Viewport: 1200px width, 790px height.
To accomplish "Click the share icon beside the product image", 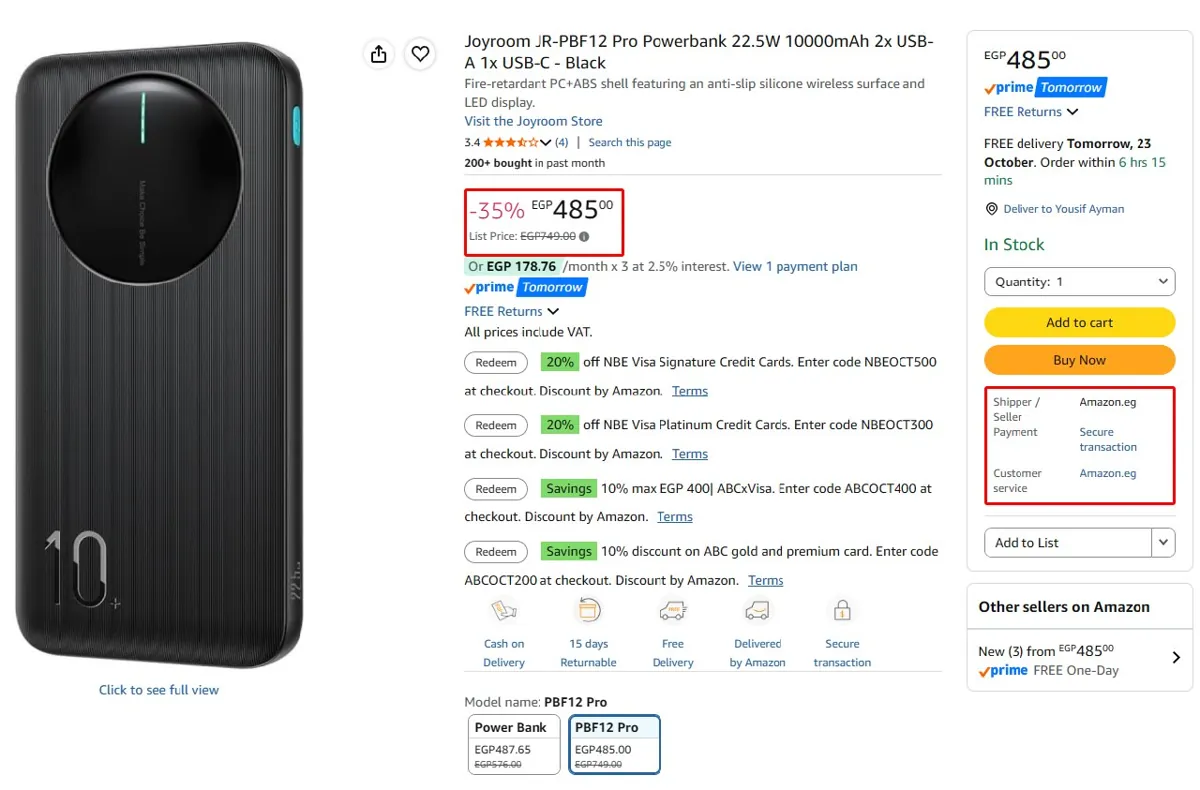I will [x=378, y=54].
